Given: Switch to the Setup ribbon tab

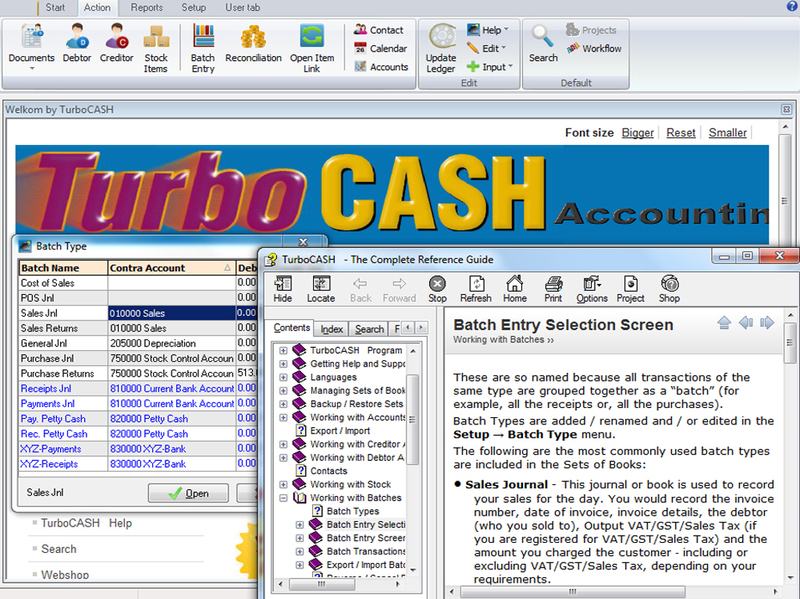Looking at the screenshot, I should point(194,8).
